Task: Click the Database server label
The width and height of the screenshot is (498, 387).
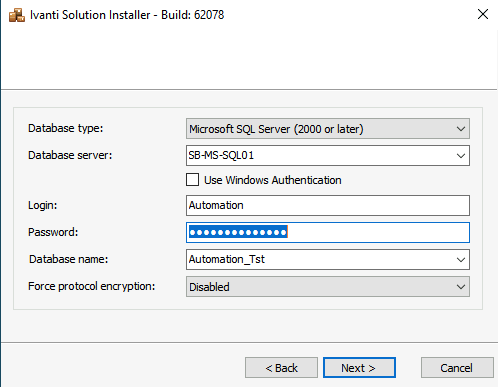Action: [x=70, y=155]
